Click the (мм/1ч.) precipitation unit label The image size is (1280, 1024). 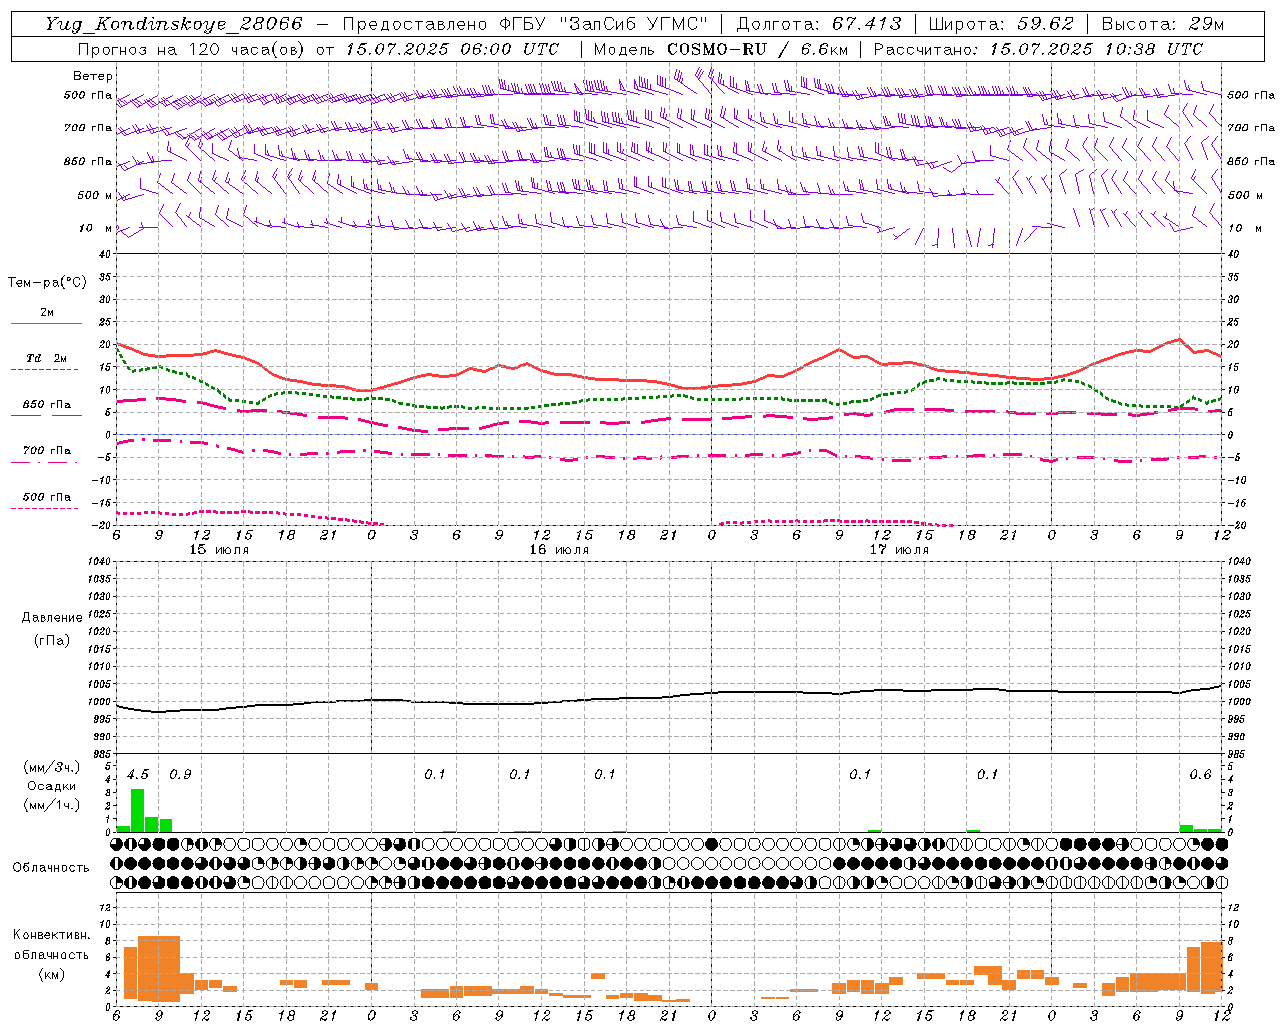52,805
